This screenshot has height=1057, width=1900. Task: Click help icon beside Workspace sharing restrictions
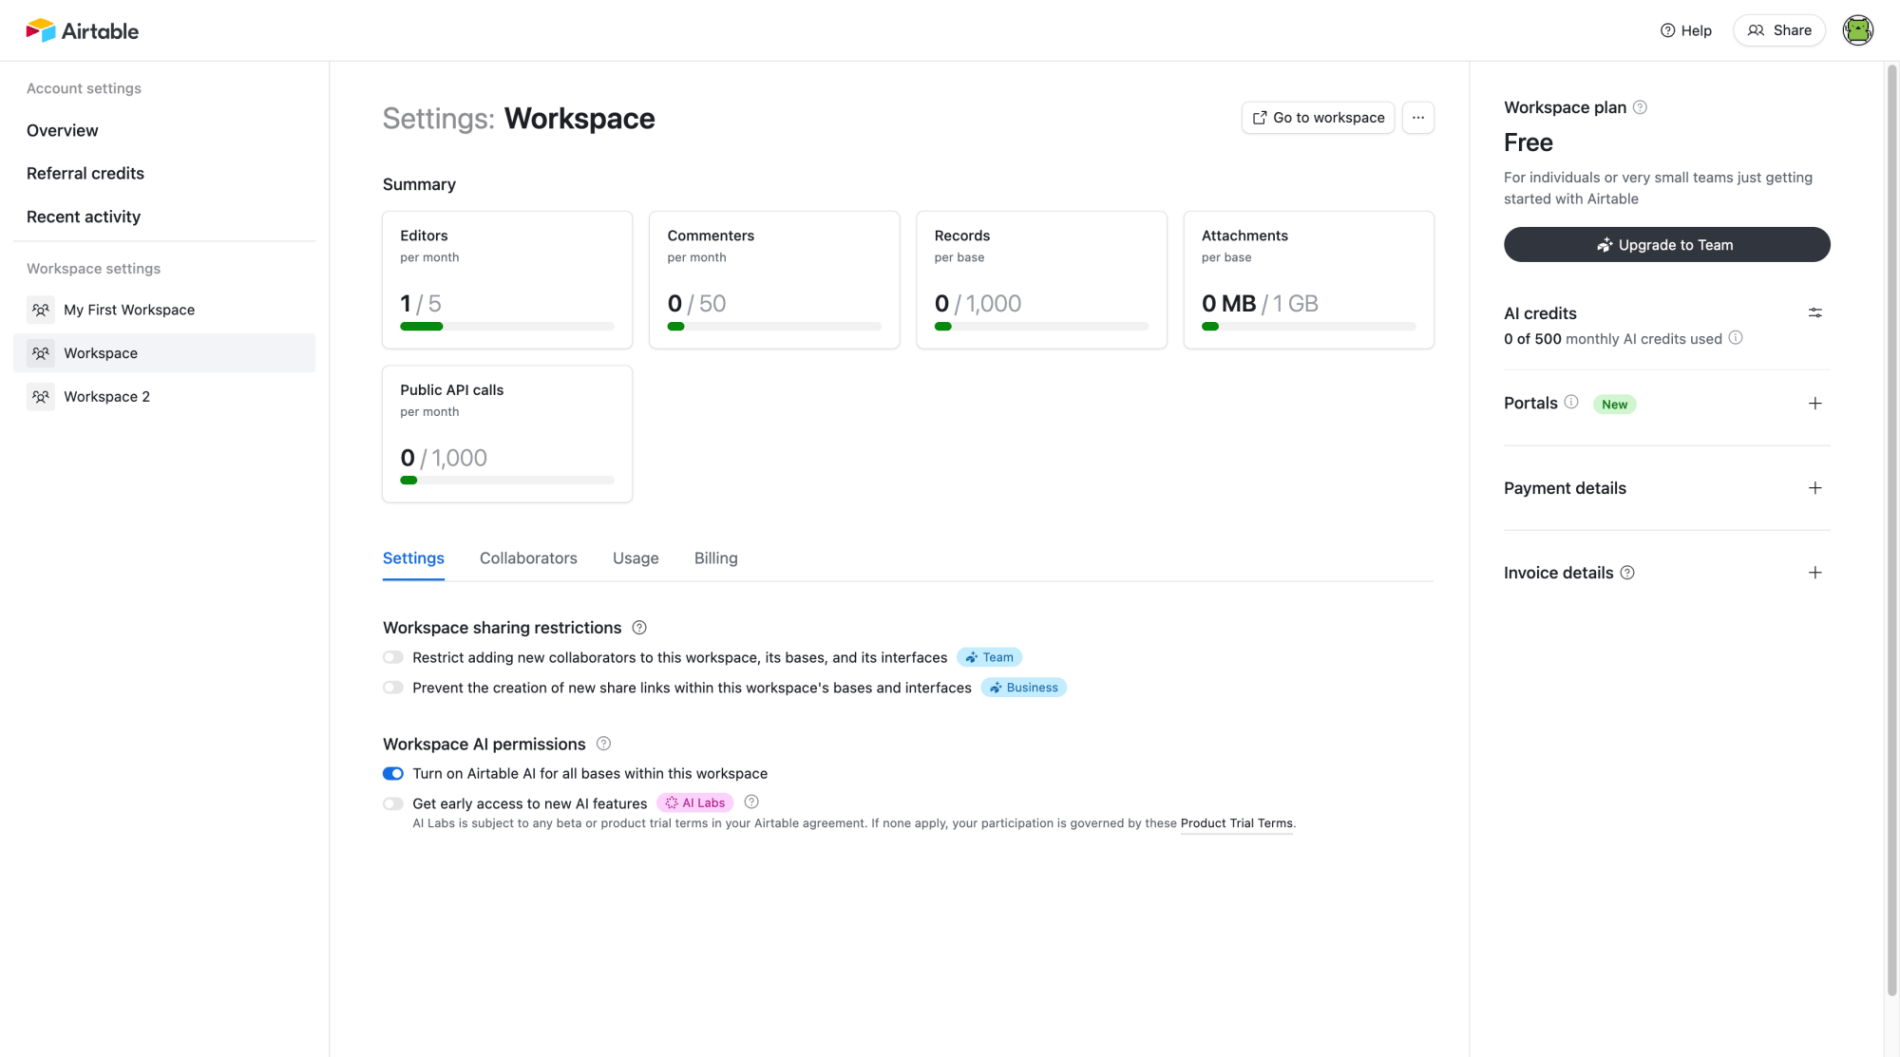coord(639,628)
